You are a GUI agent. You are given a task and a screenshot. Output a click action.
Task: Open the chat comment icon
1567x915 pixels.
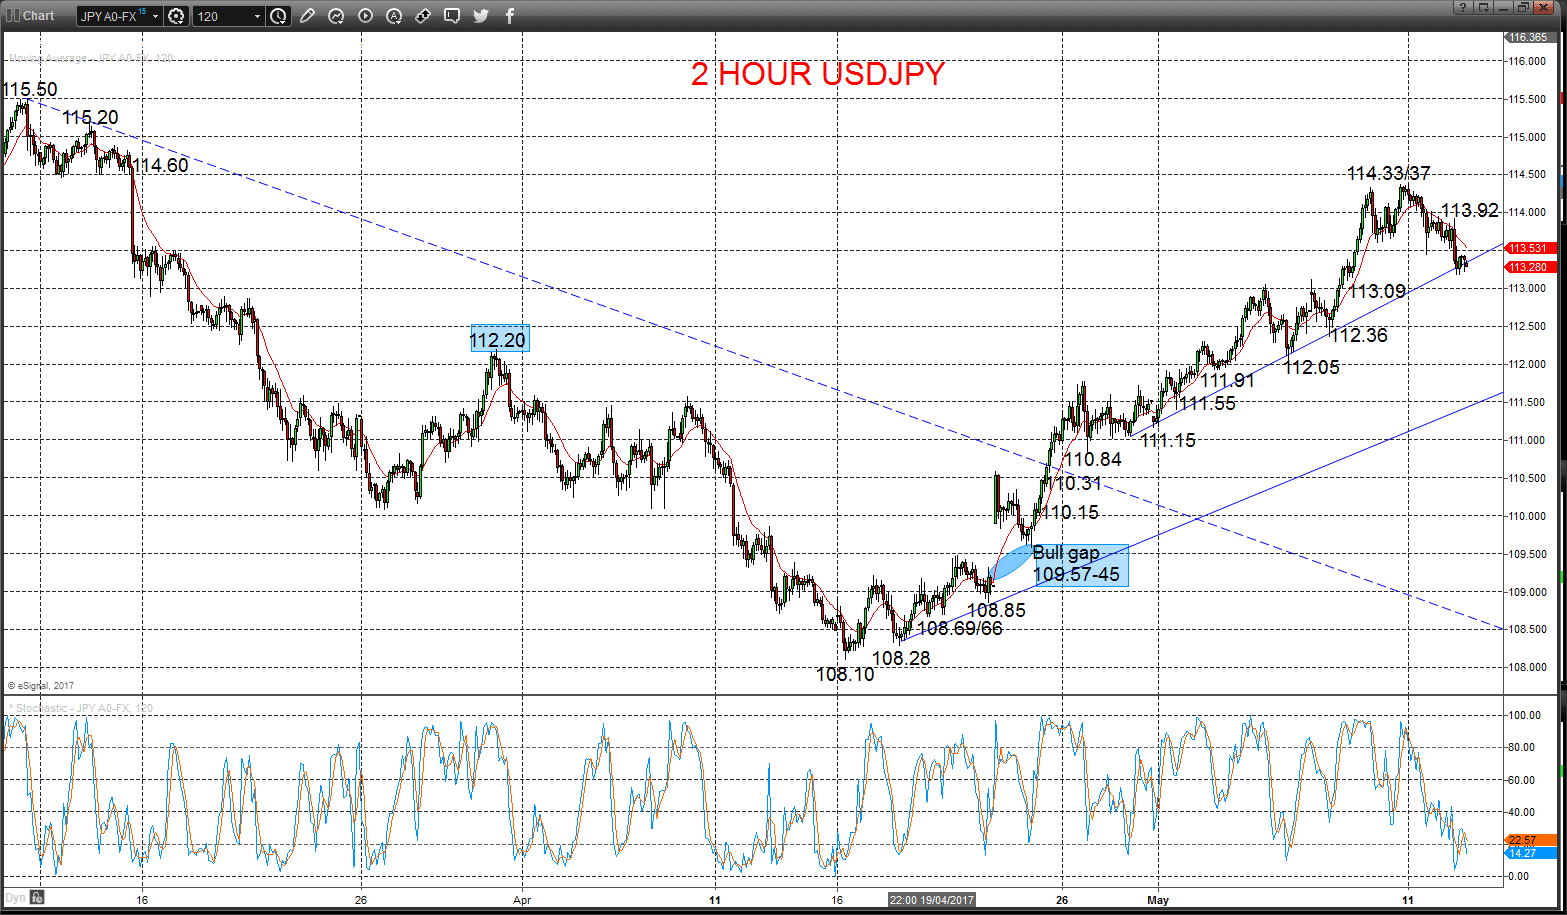[452, 16]
